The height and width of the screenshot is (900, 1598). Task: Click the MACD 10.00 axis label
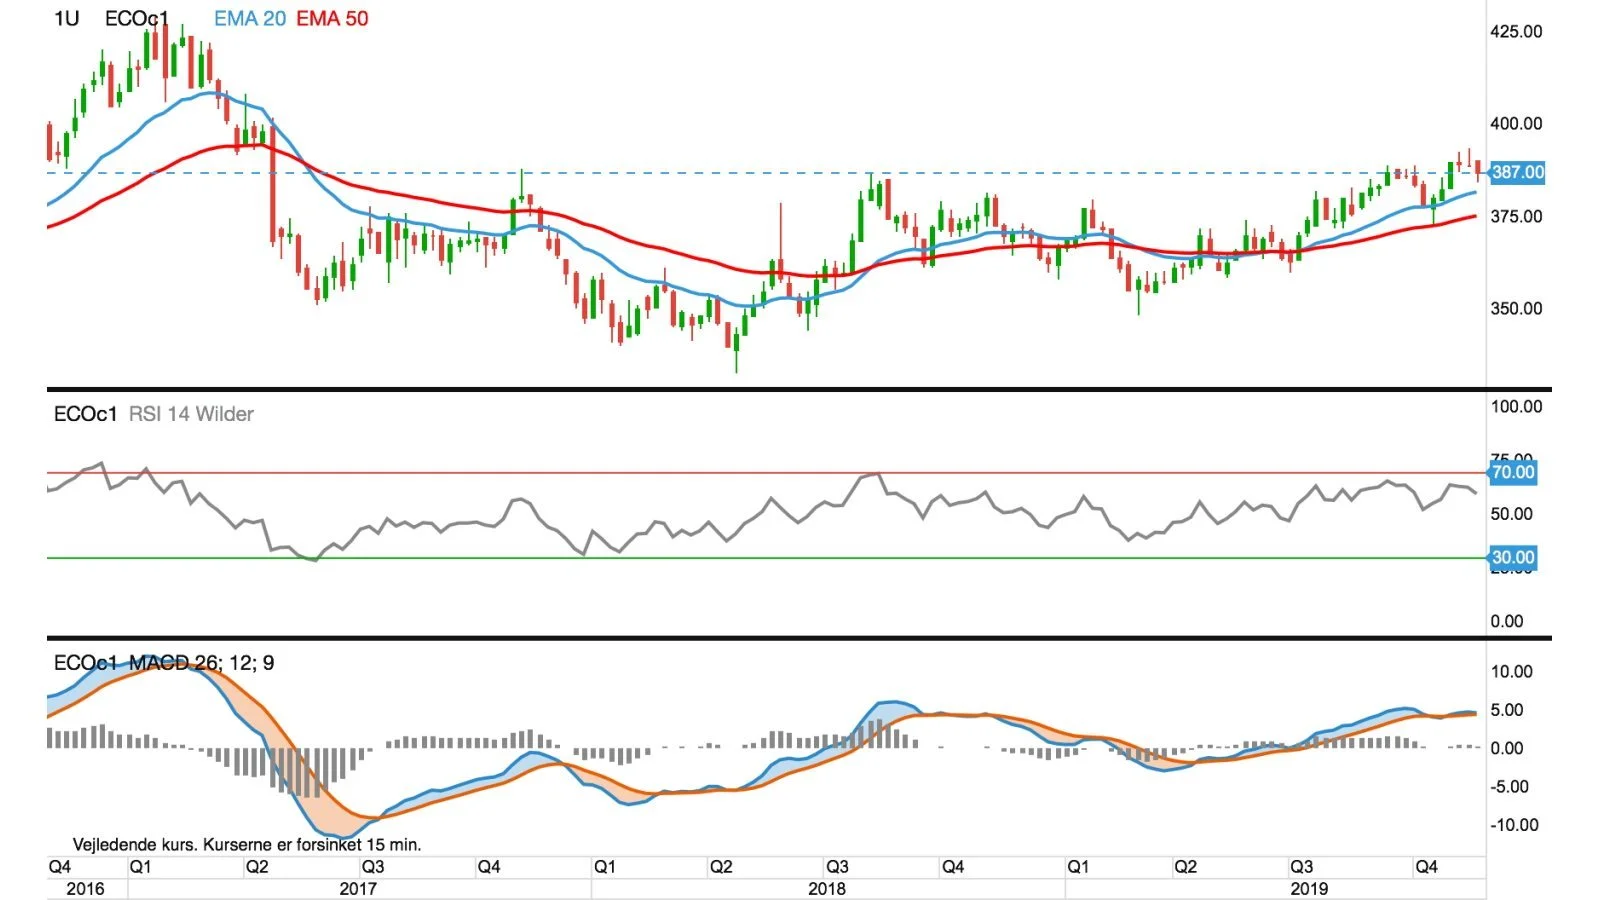pos(1512,672)
